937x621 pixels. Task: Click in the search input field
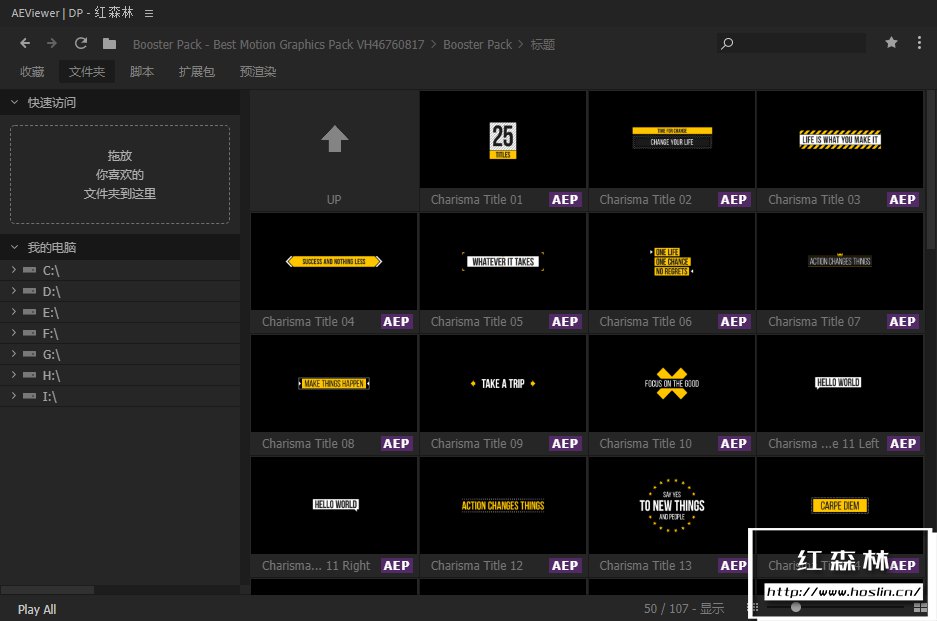[800, 44]
